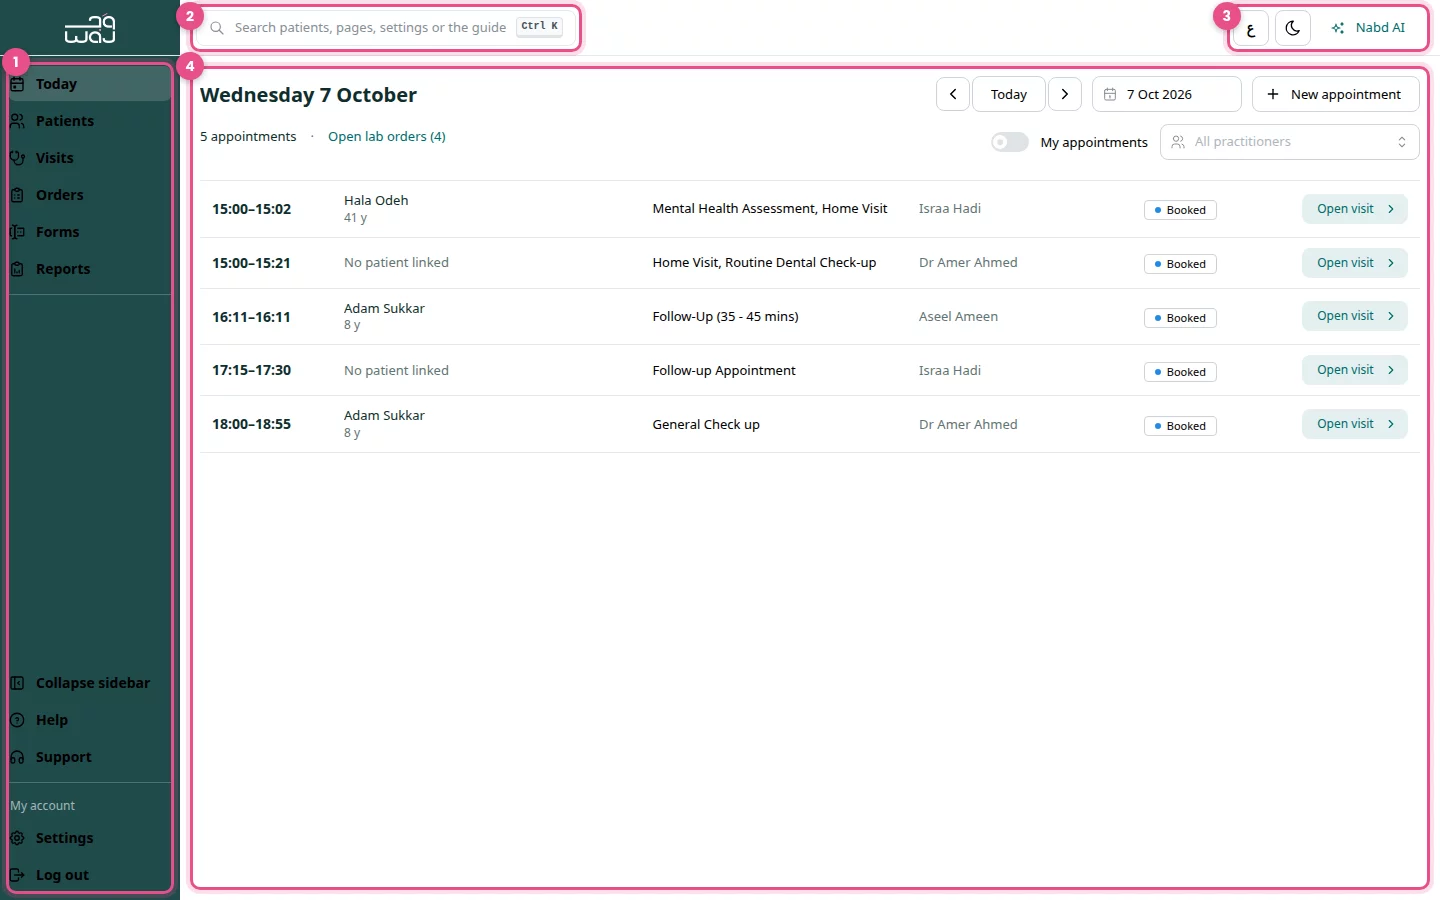Screen dimensions: 1440x900
Task: Open visit for the 18:00–18:55 appointment
Action: pyautogui.click(x=1355, y=424)
